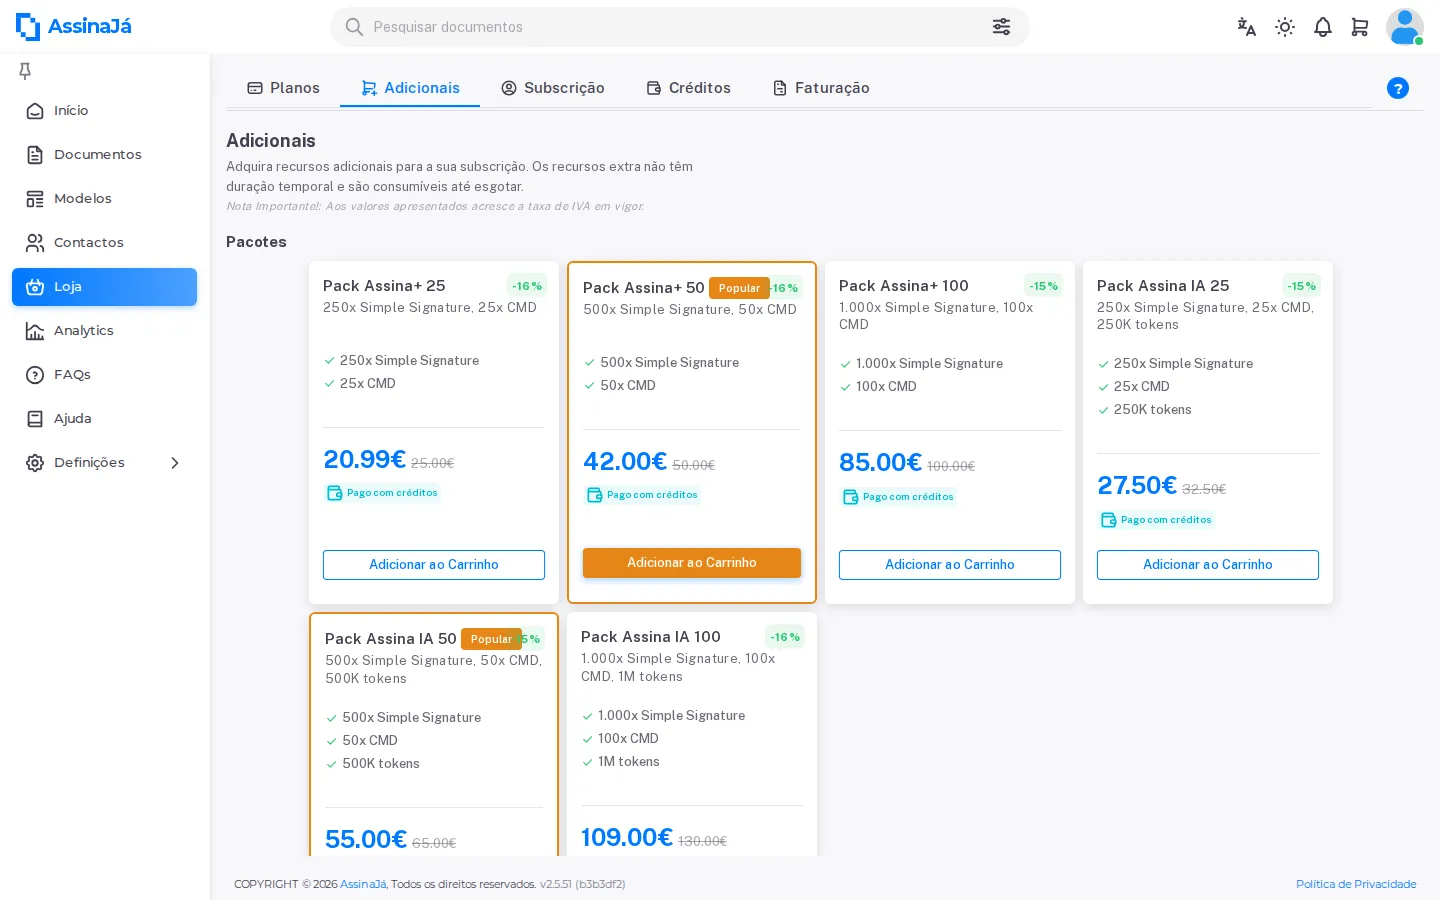This screenshot has height=900, width=1440.
Task: Open Política de Privacidade link
Action: (1356, 884)
